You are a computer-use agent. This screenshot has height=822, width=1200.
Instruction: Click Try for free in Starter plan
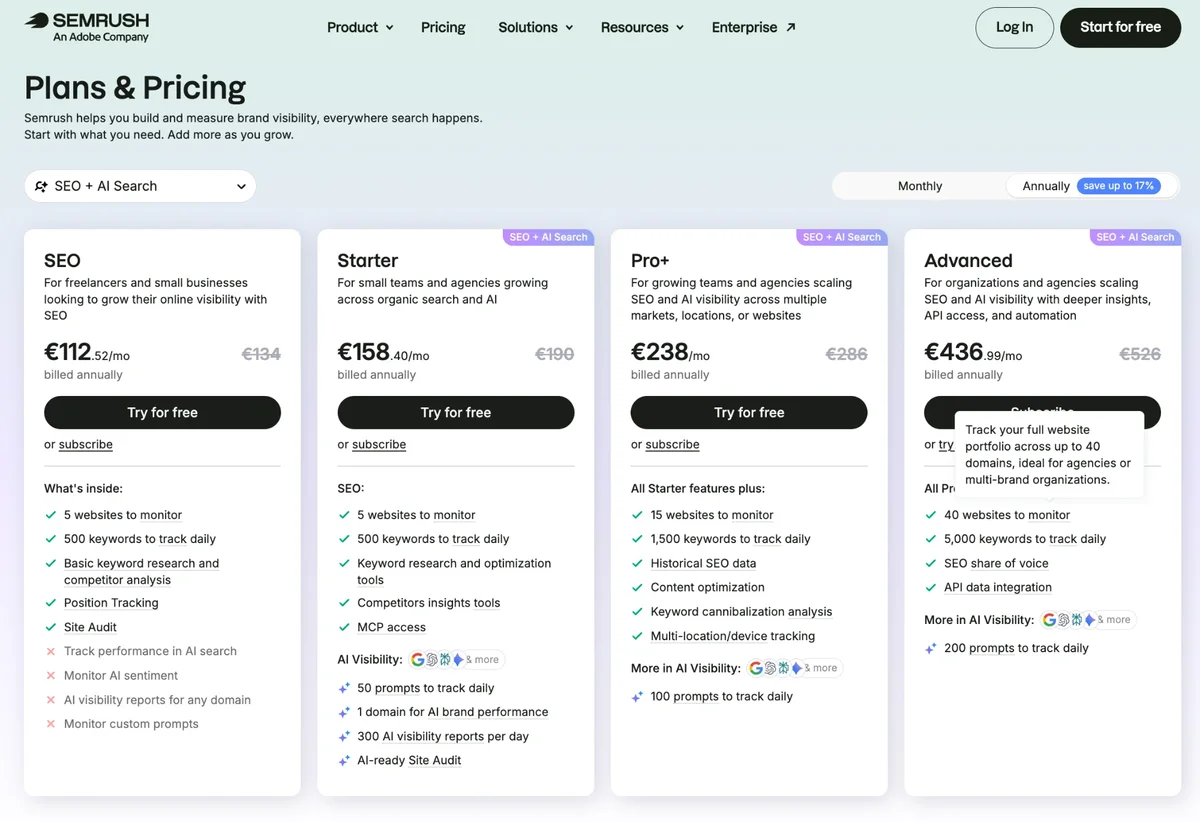point(456,412)
